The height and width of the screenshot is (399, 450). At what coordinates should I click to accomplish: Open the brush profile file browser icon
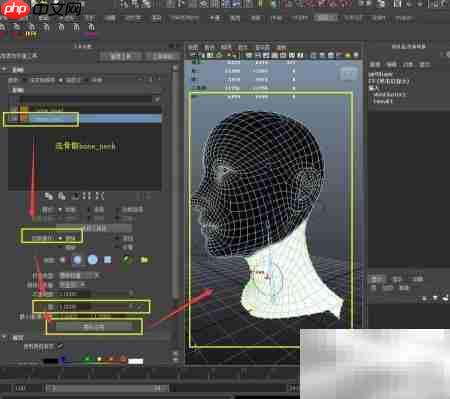(144, 260)
